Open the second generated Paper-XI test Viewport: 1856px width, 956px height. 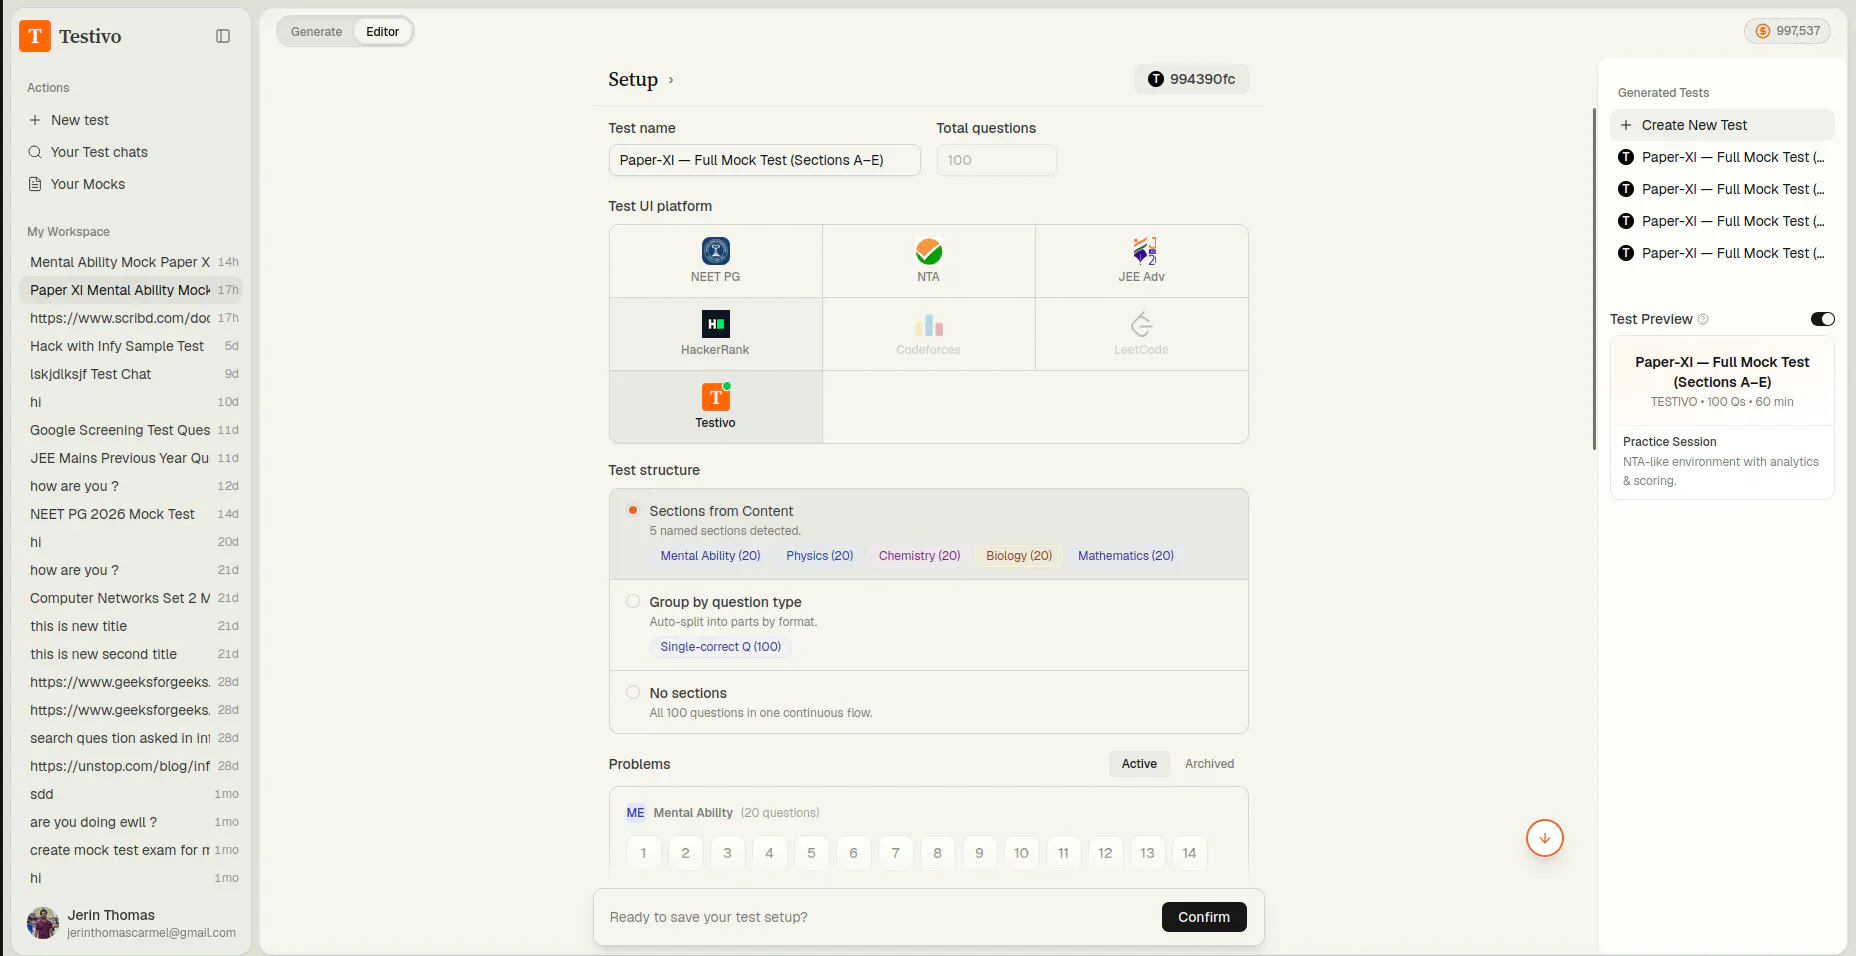click(x=1722, y=189)
